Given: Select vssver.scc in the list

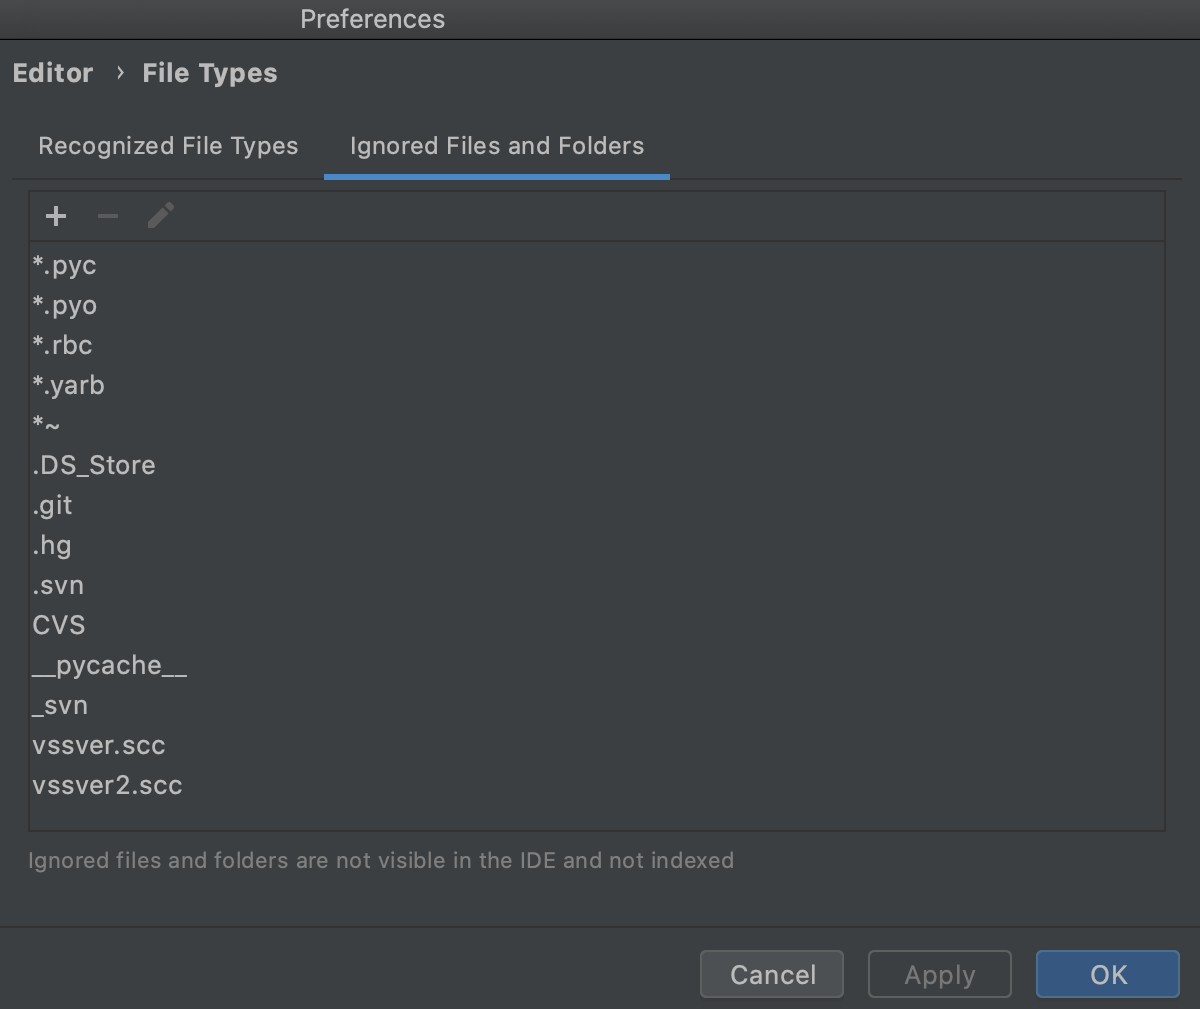Looking at the screenshot, I should (x=99, y=746).
